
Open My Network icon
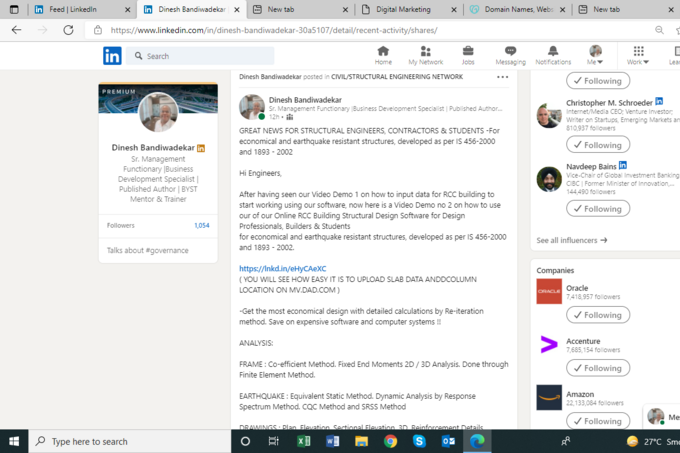click(425, 55)
